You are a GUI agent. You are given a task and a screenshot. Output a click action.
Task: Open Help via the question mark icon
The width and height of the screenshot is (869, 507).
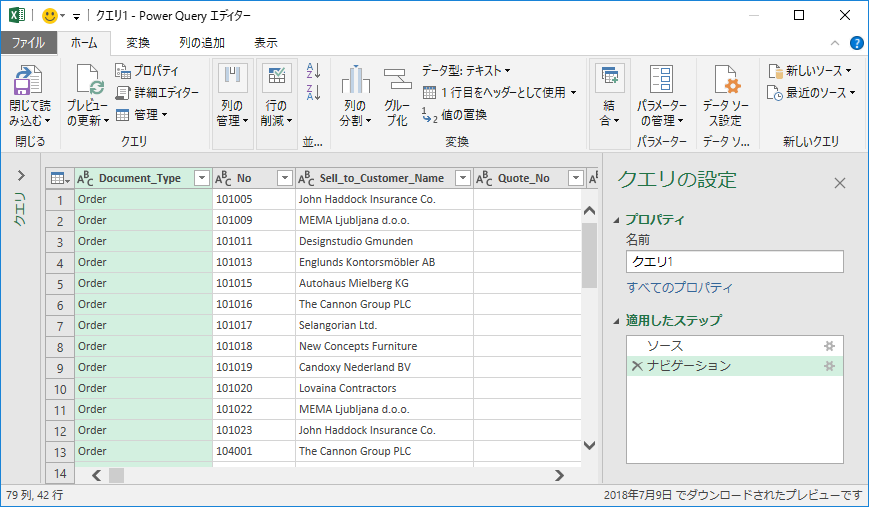(856, 43)
